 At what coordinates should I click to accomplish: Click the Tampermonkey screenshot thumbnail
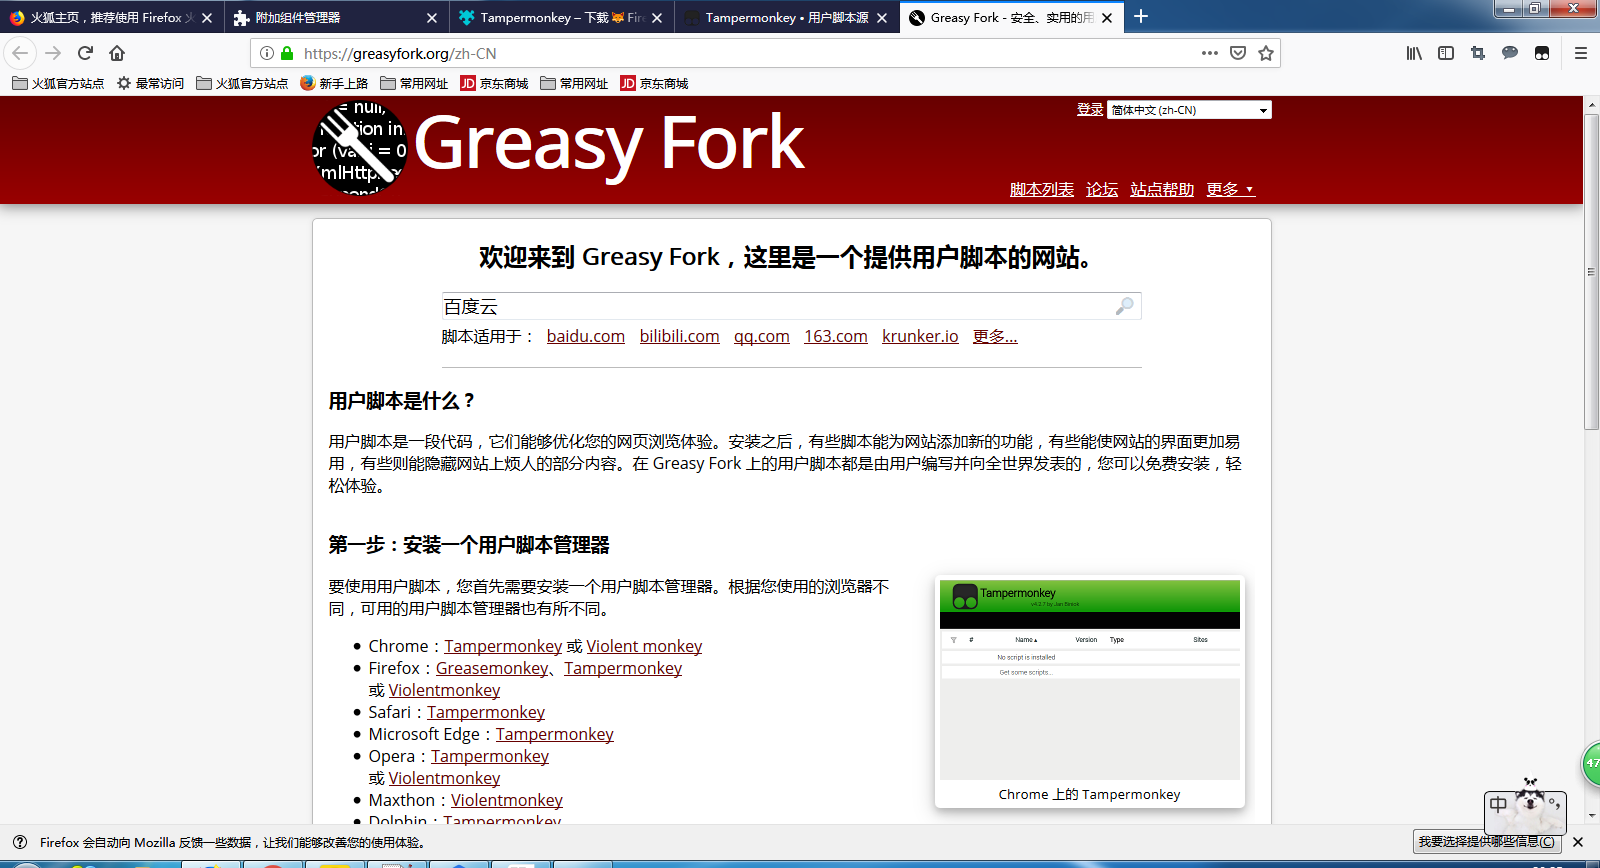1090,680
